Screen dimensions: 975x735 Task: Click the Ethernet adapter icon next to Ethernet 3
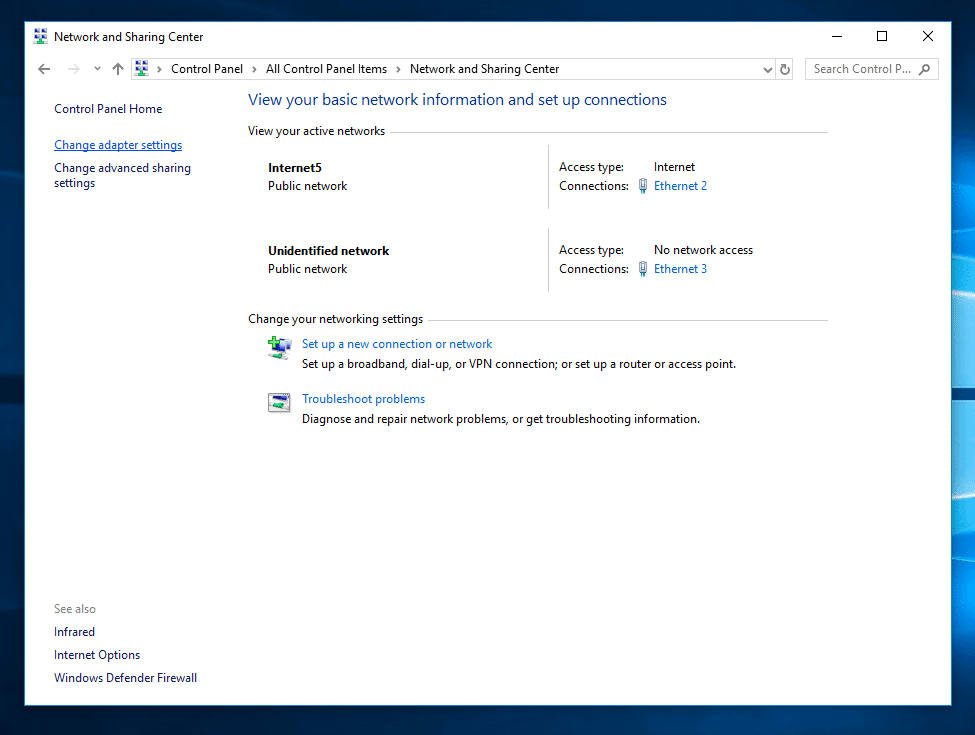tap(642, 268)
